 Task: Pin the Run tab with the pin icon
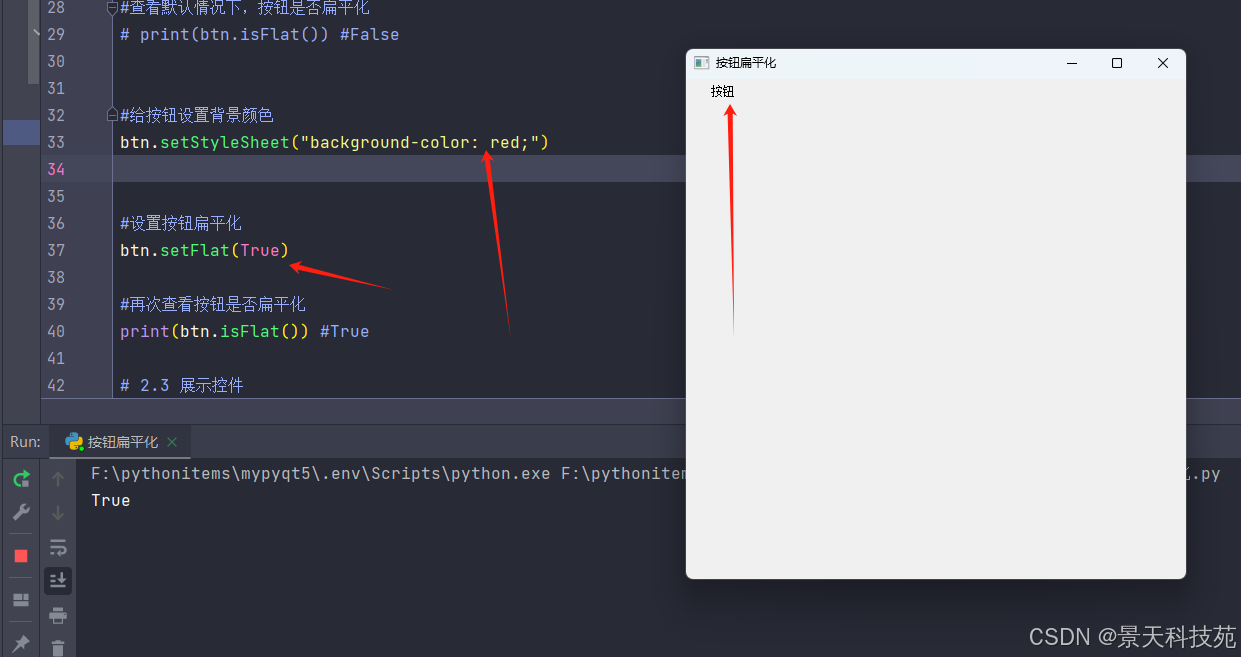(x=21, y=643)
